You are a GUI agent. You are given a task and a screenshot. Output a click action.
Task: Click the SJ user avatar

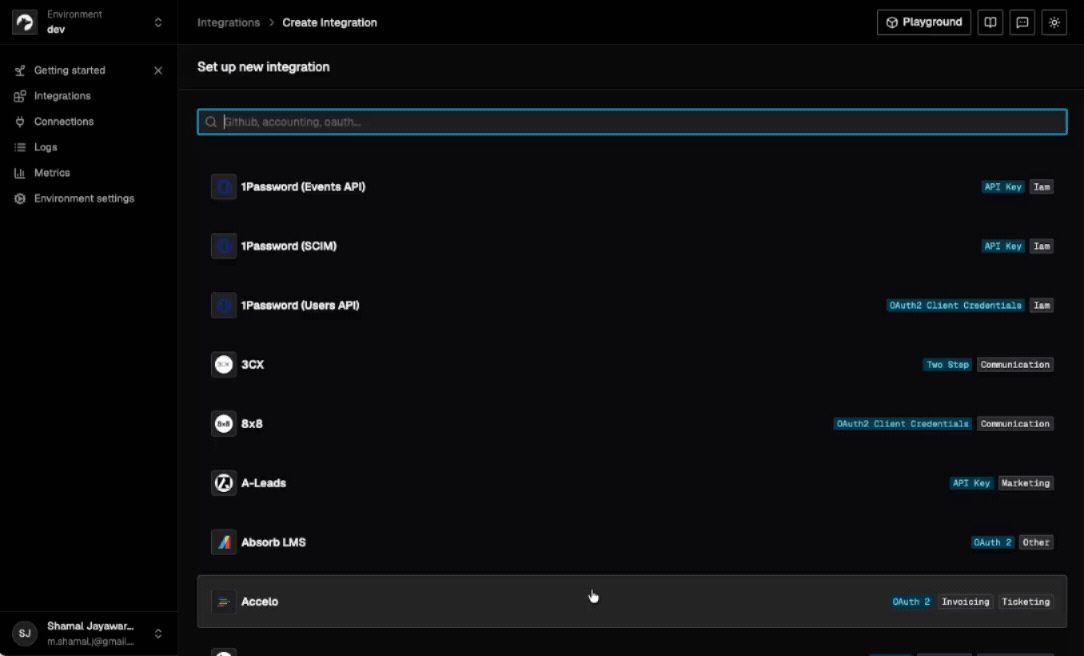pyautogui.click(x=25, y=633)
